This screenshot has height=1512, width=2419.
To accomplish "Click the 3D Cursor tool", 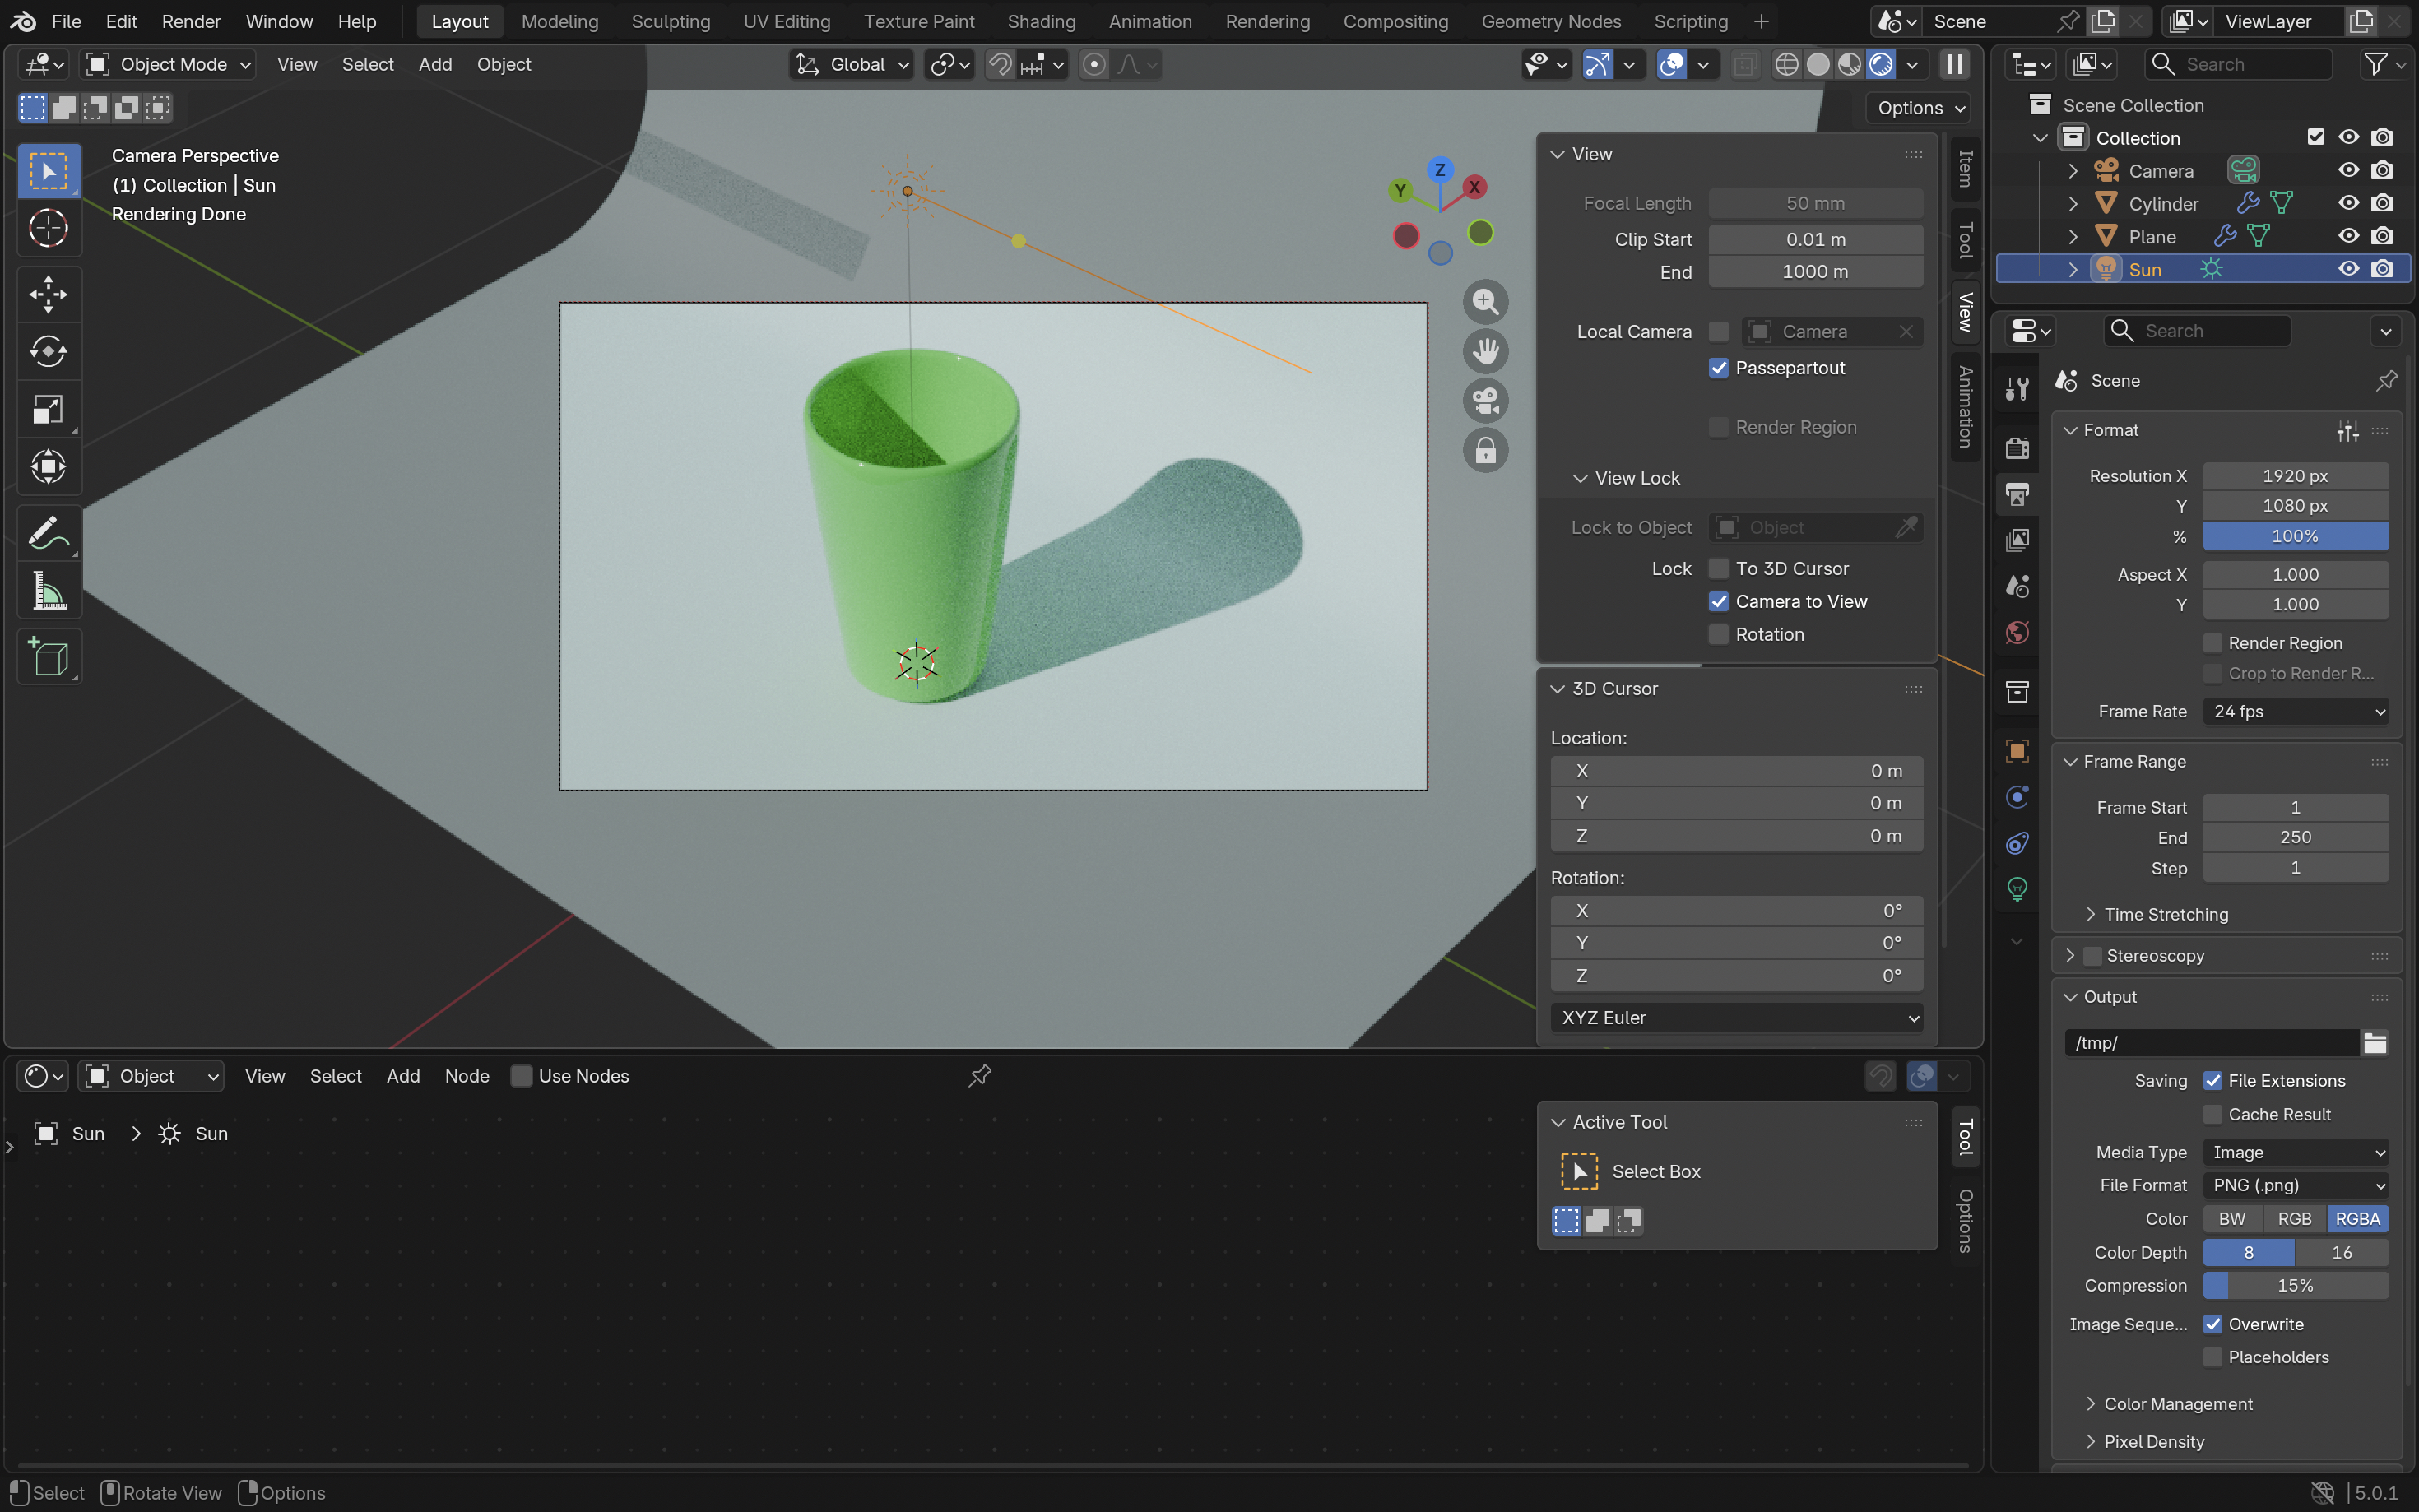I will 48,229.
